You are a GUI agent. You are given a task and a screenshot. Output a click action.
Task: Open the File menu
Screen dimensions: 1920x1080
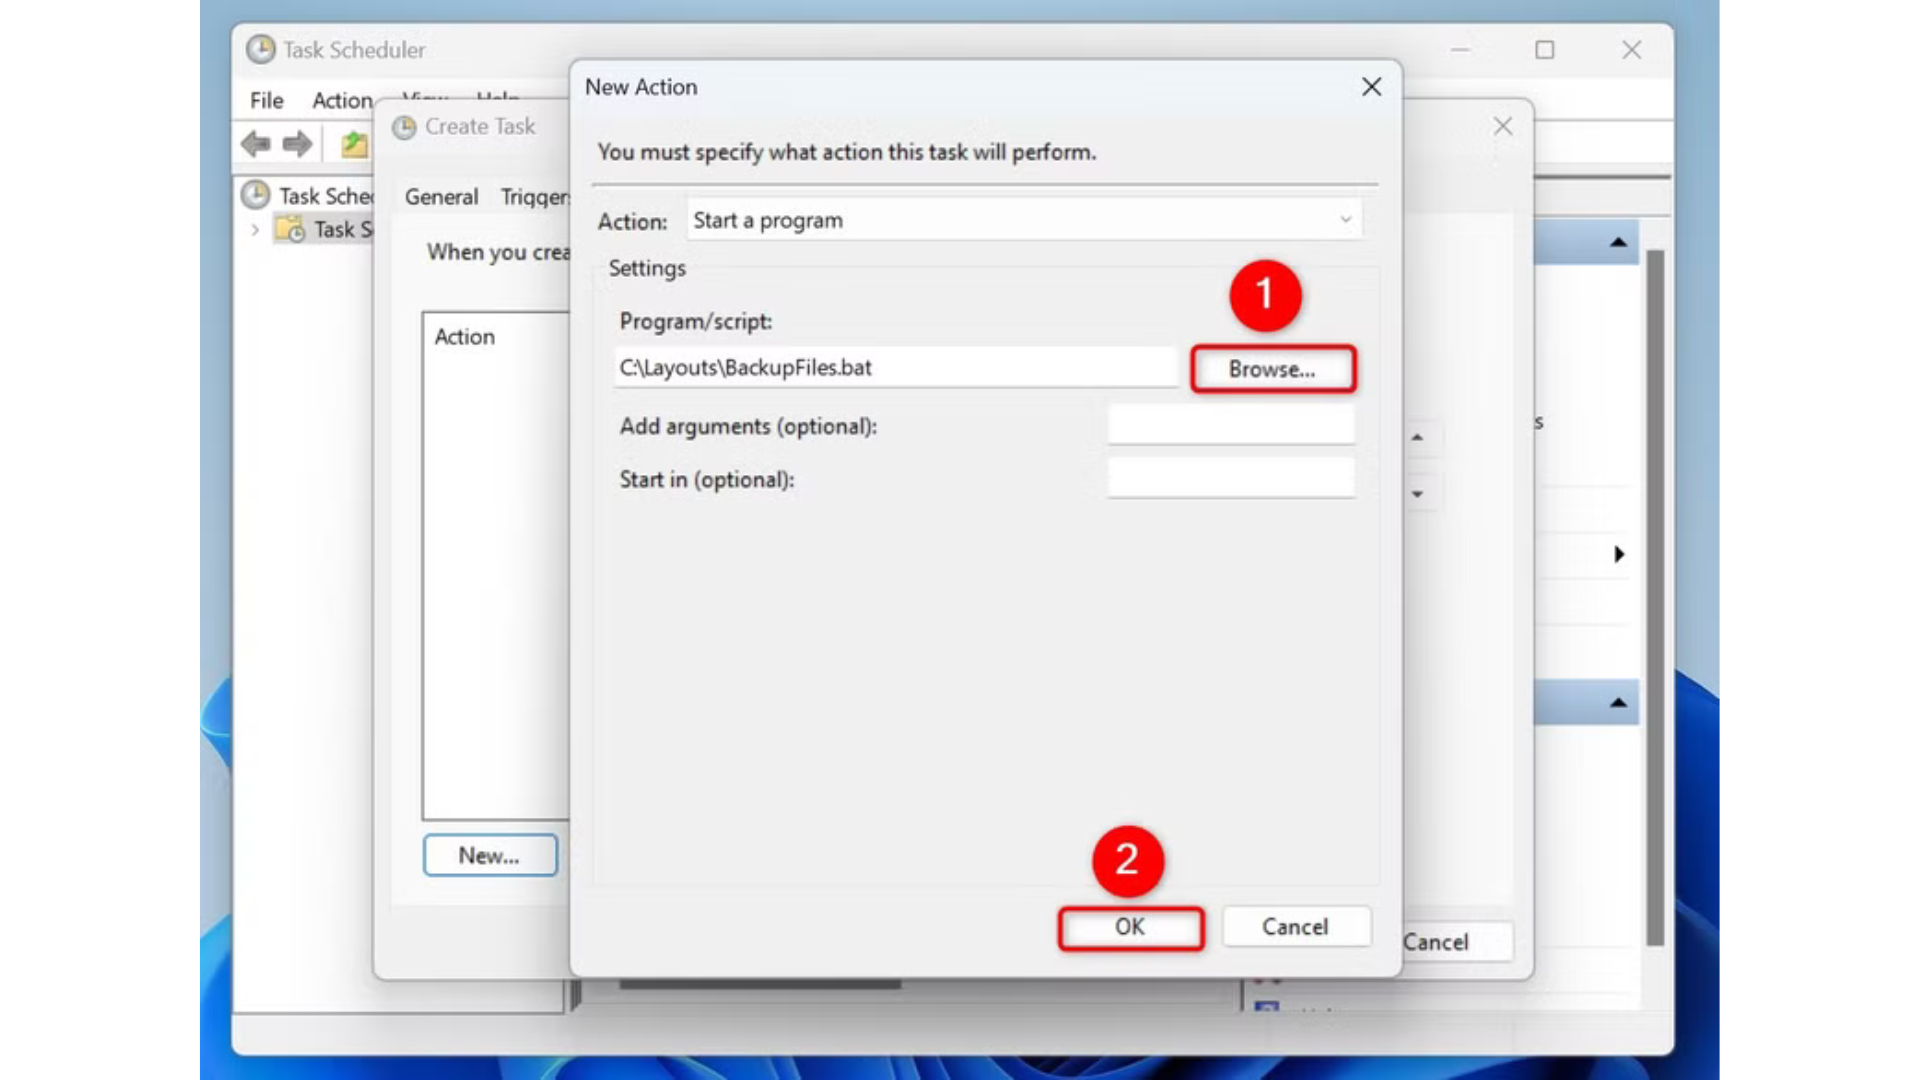264,100
